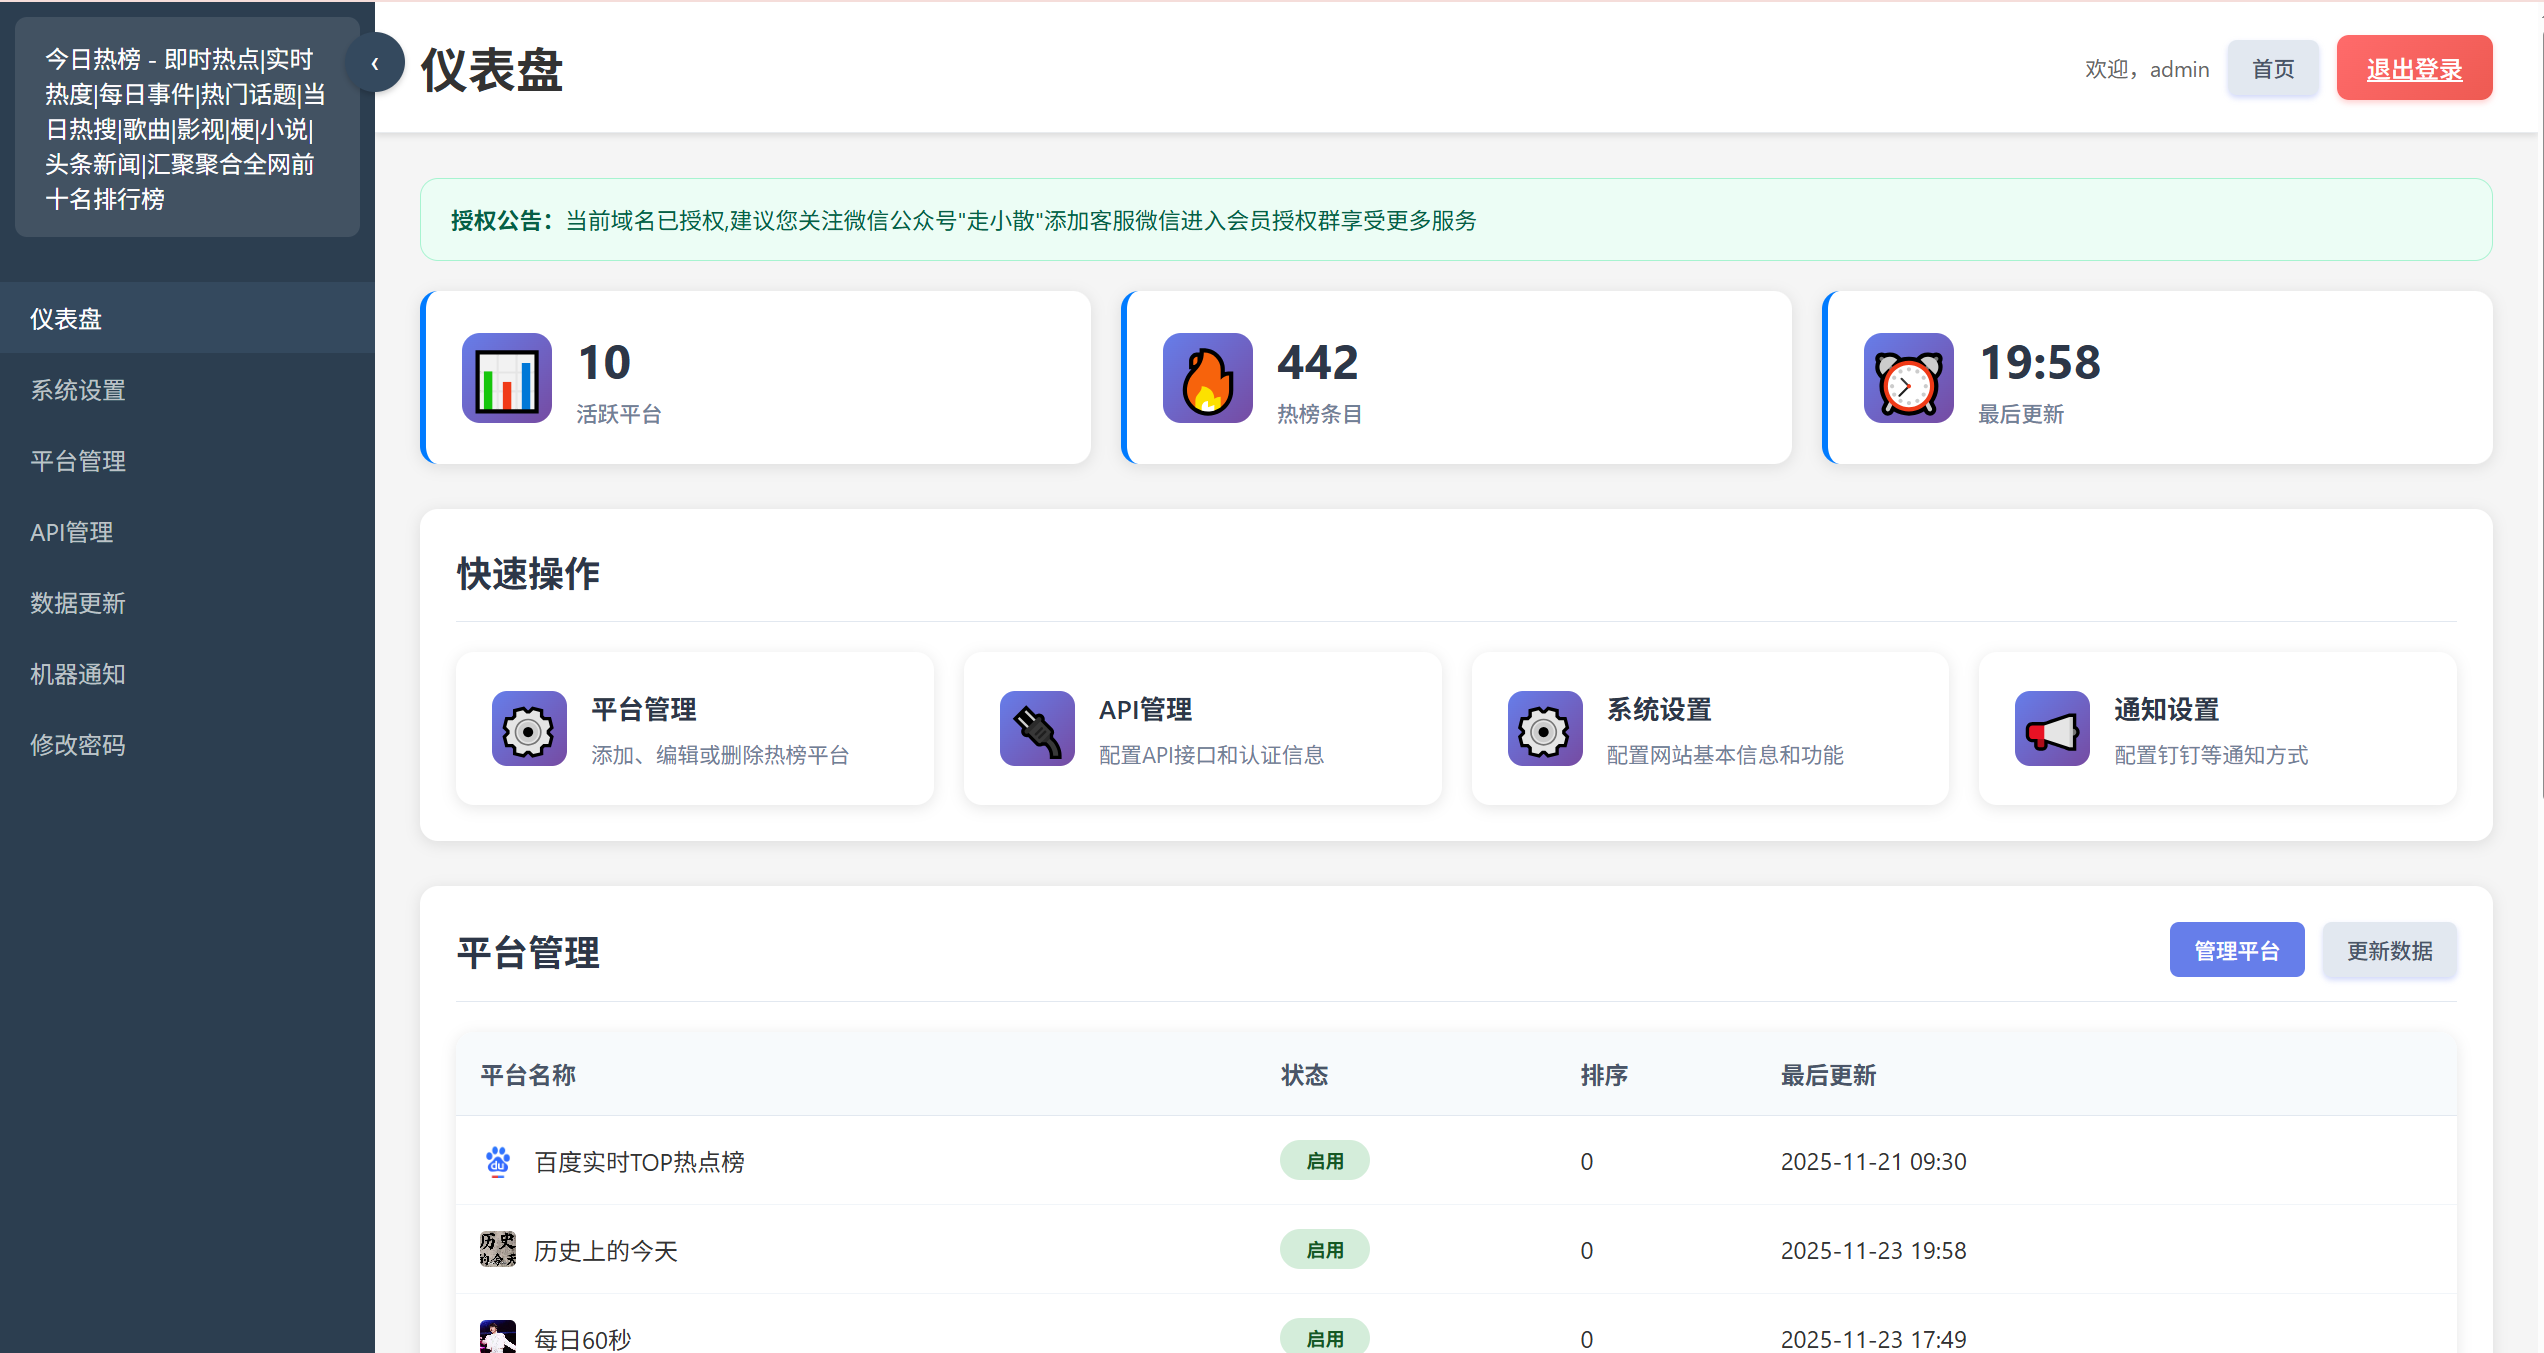Image resolution: width=2544 pixels, height=1353 pixels.
Task: Click the 退出登录 logout button
Action: [2414, 69]
